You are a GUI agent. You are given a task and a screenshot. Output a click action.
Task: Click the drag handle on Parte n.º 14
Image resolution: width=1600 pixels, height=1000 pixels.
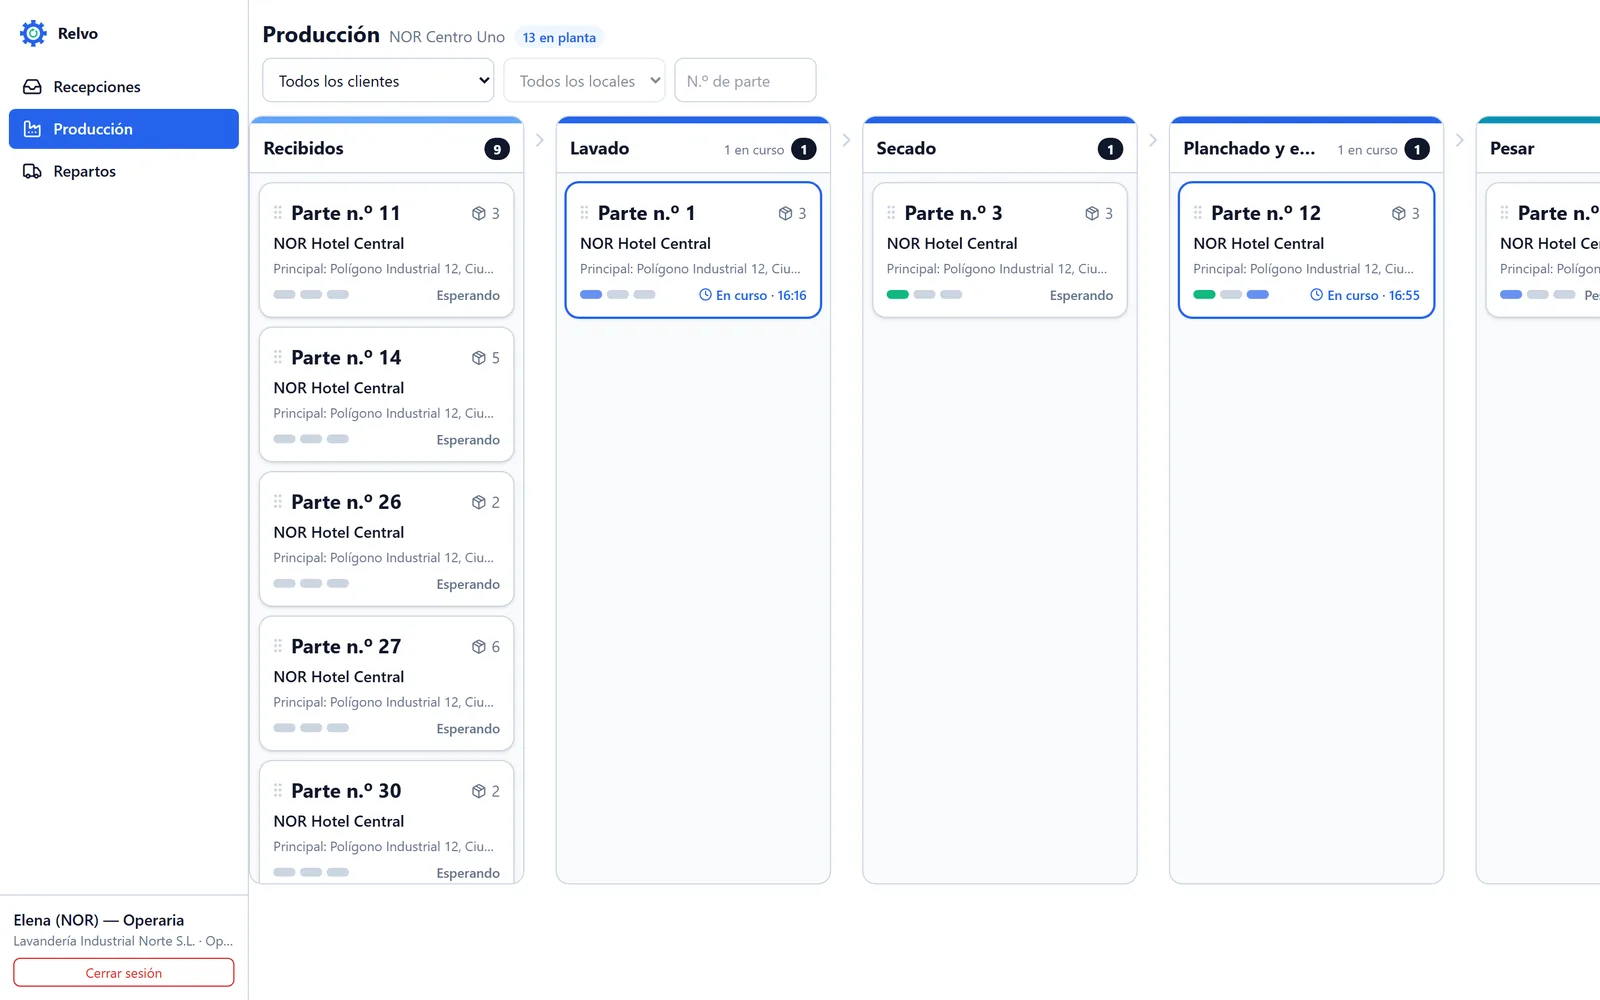(278, 357)
